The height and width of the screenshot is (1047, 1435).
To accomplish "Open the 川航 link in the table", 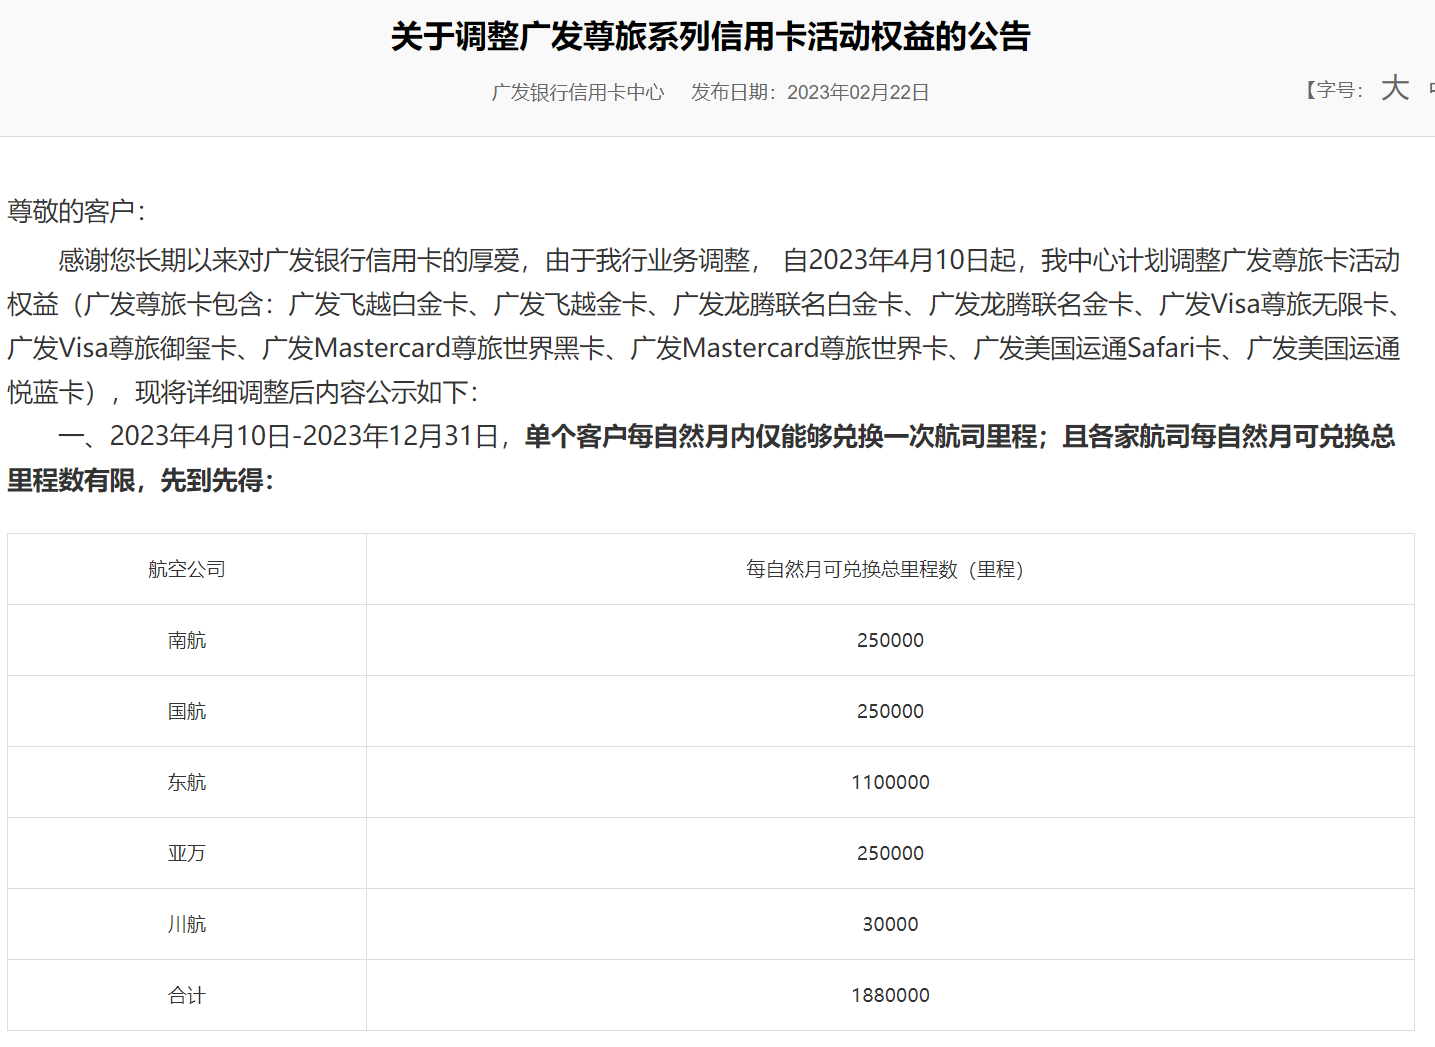I will pos(187,924).
